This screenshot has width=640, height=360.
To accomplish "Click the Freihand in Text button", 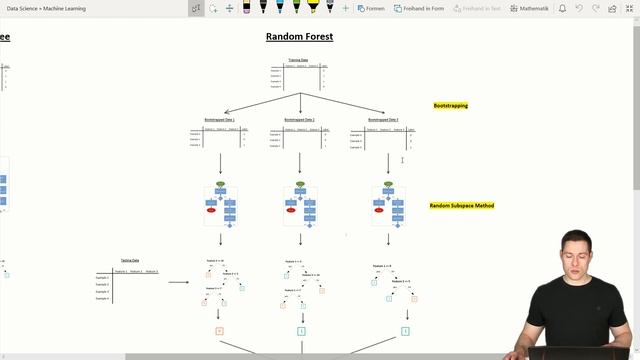I will (x=477, y=8).
